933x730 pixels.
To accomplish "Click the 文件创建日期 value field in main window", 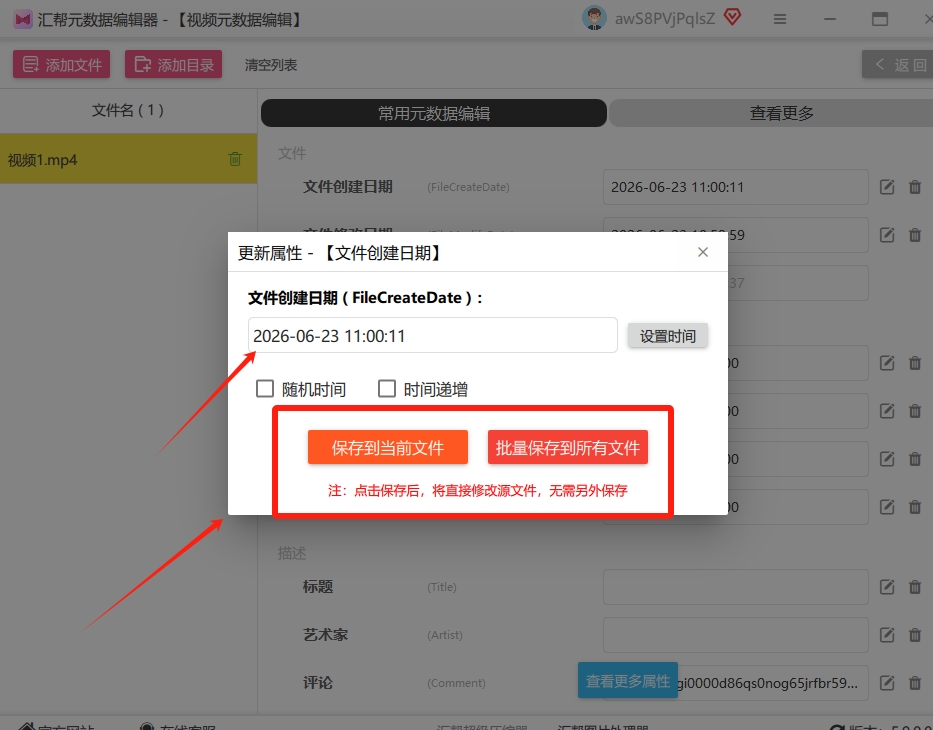I will point(735,187).
